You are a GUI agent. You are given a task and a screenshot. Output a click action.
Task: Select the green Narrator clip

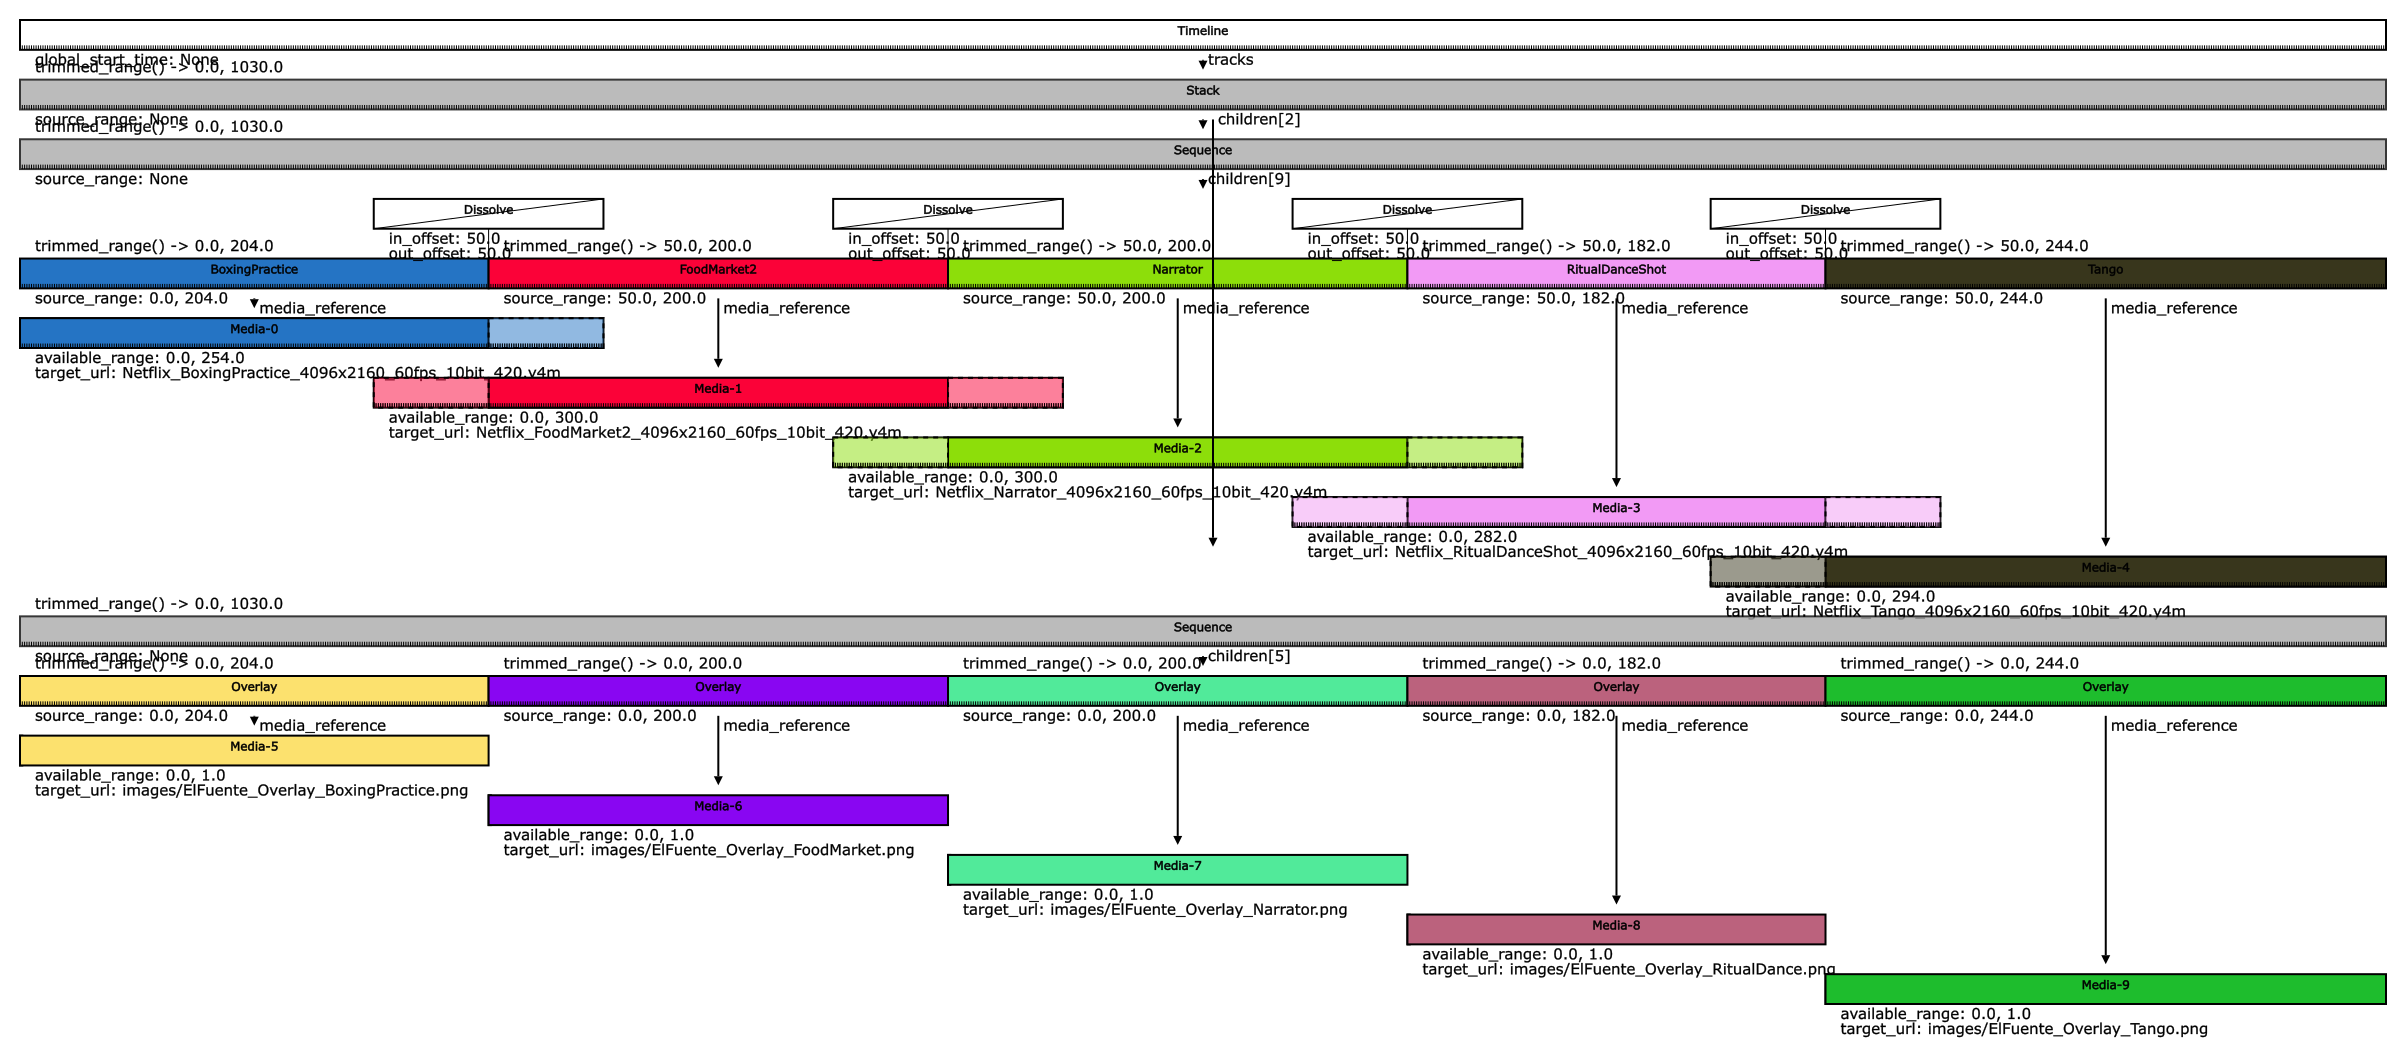(x=1177, y=272)
